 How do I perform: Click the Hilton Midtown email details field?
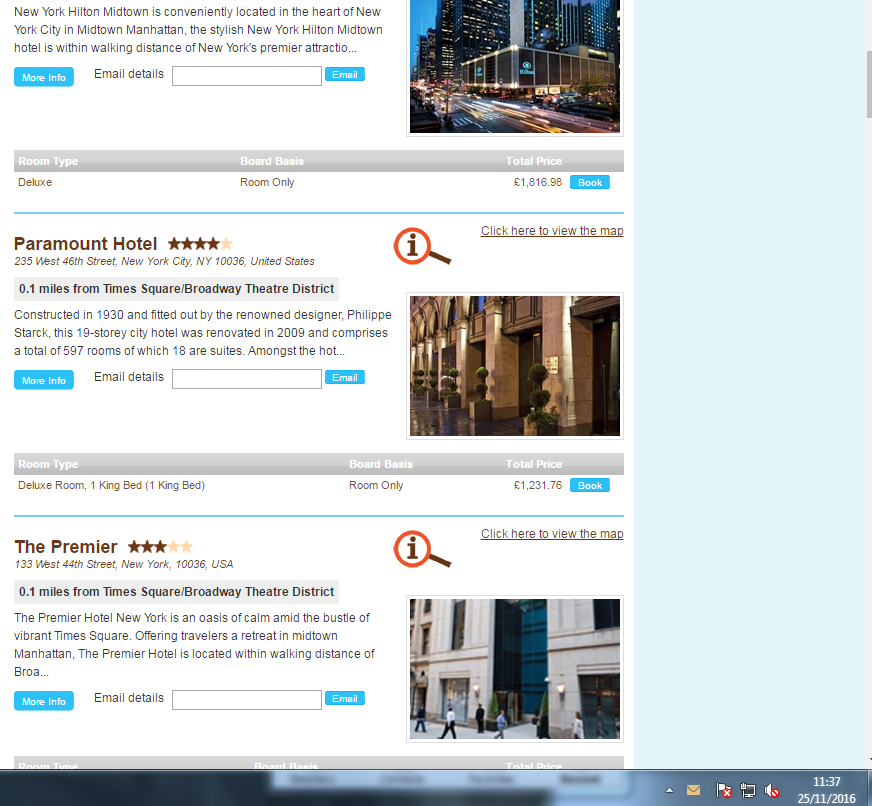[x=247, y=76]
